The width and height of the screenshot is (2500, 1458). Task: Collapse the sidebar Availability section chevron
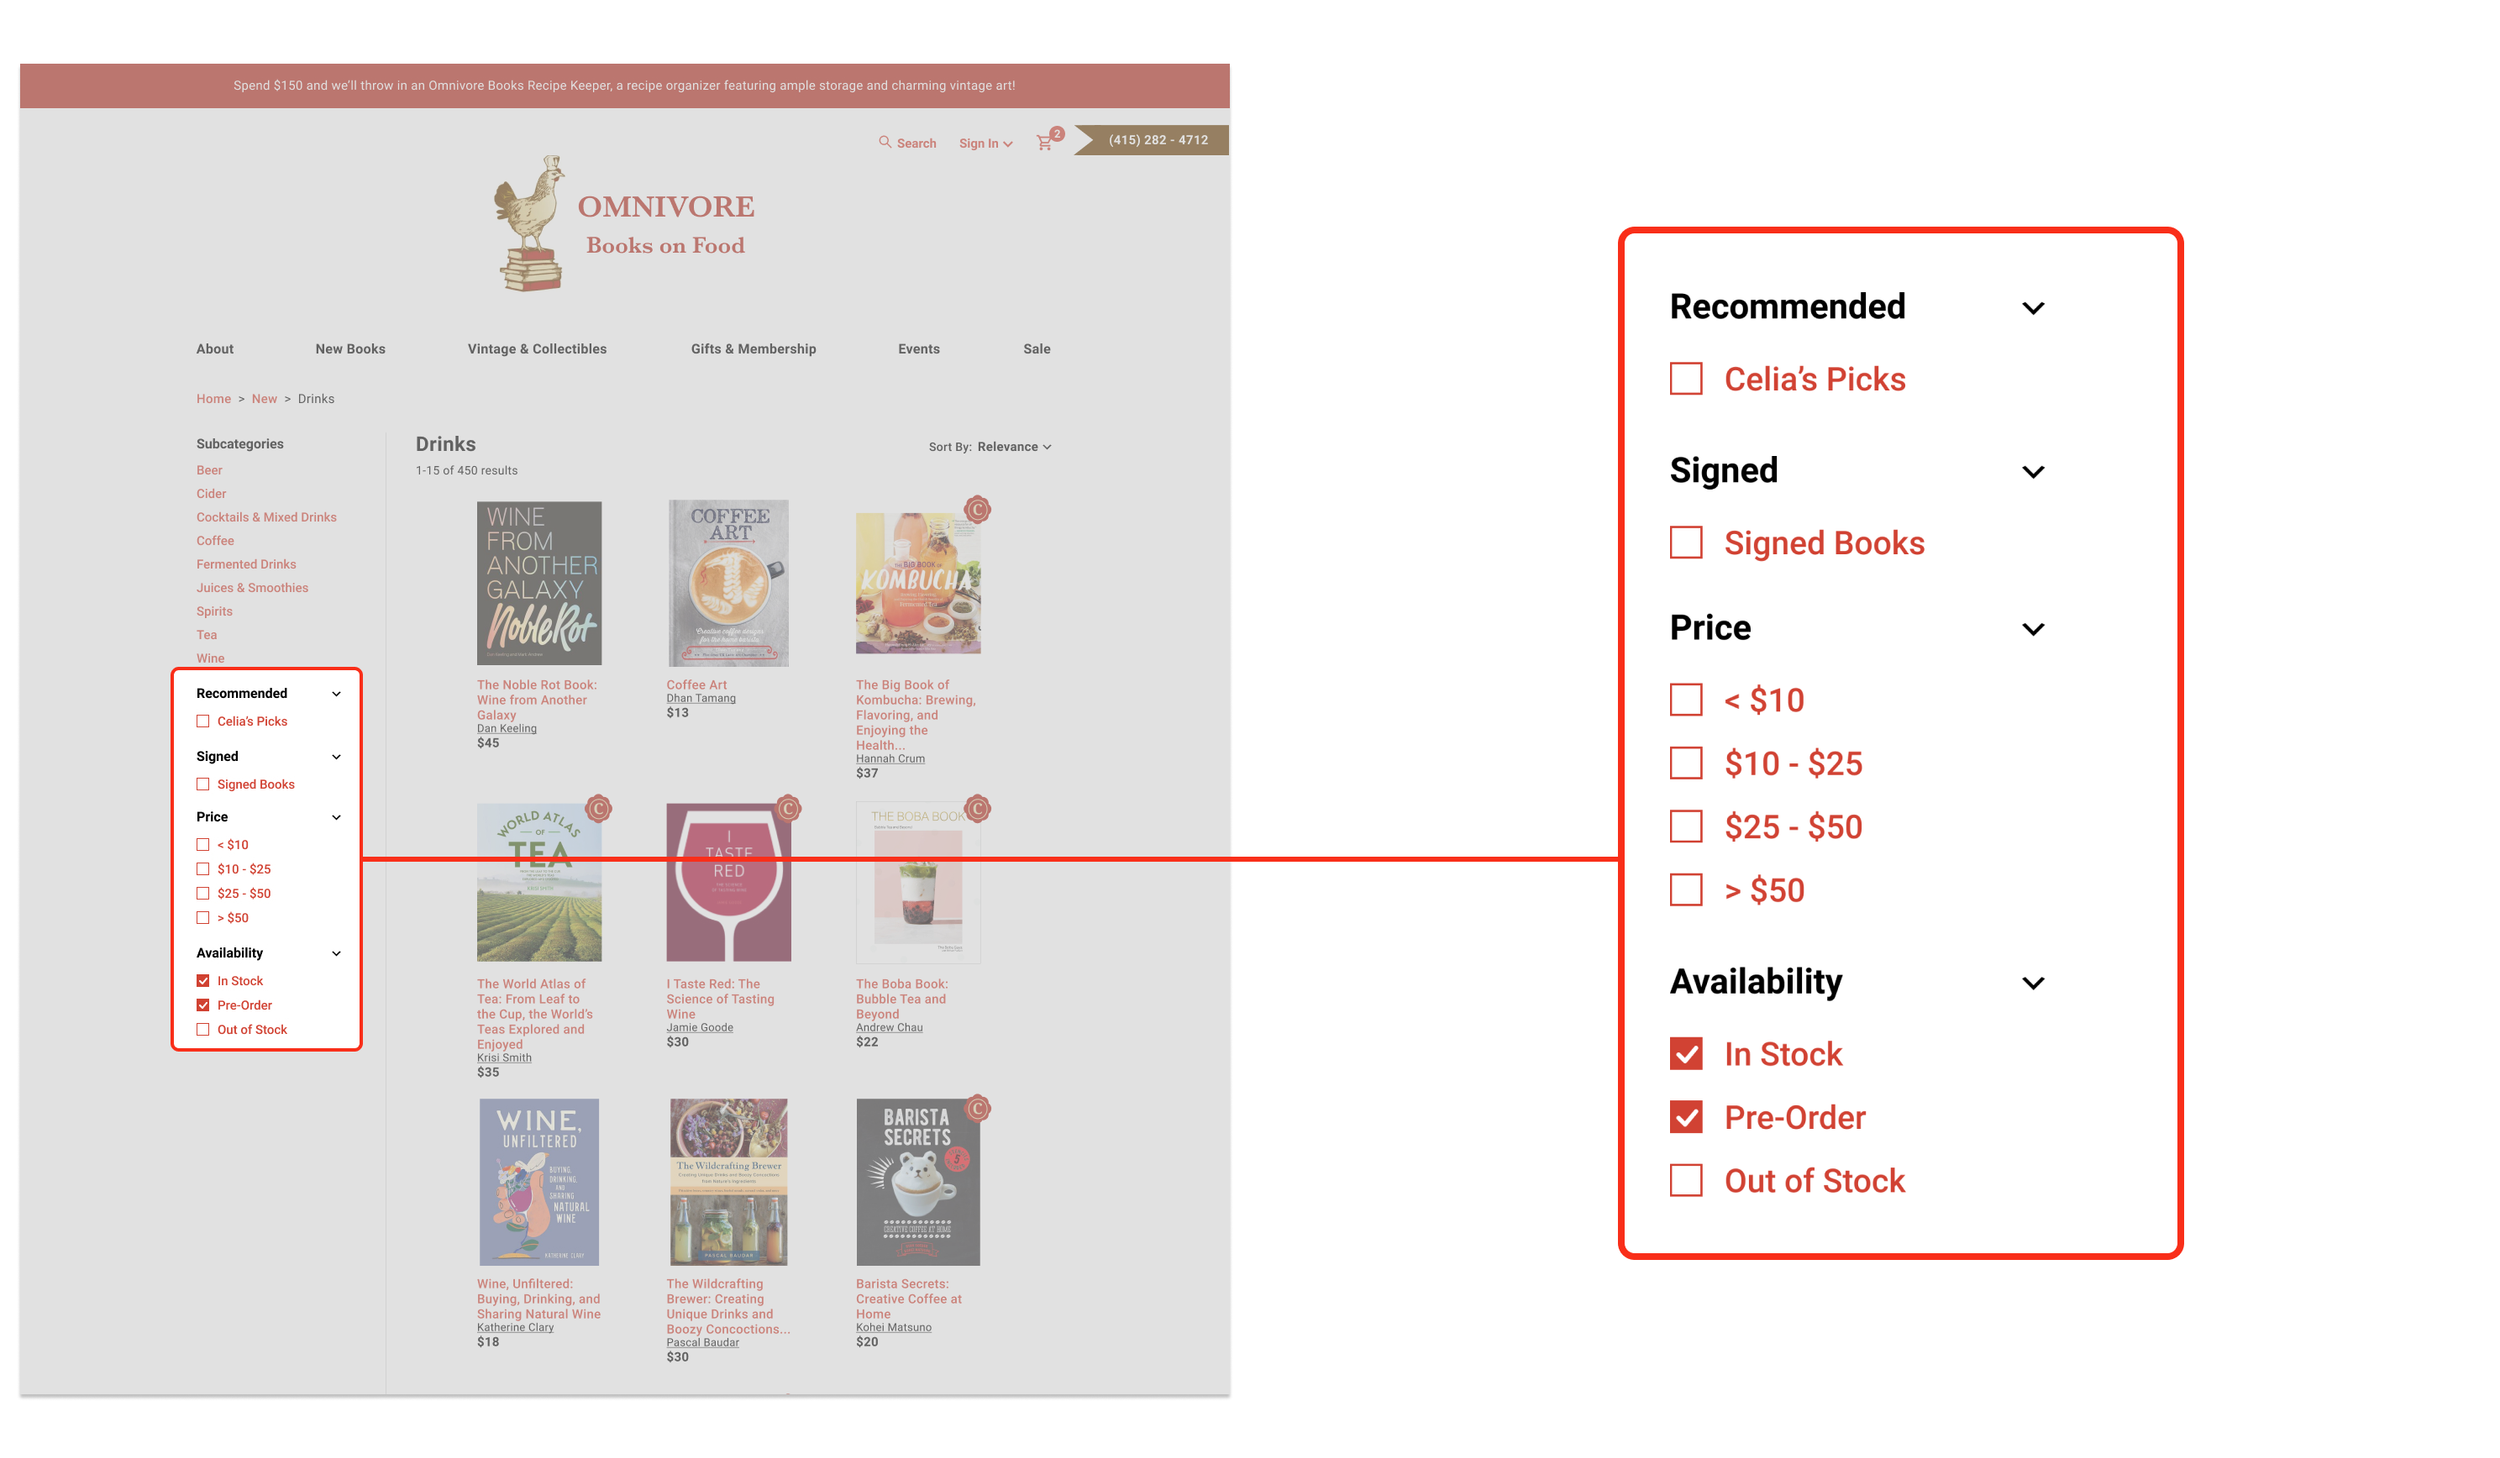[336, 953]
